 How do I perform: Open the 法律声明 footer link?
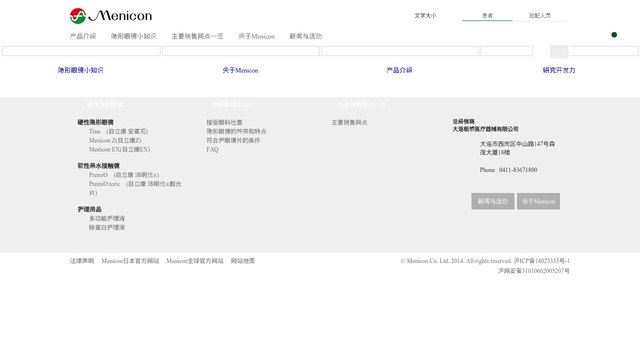[82, 261]
